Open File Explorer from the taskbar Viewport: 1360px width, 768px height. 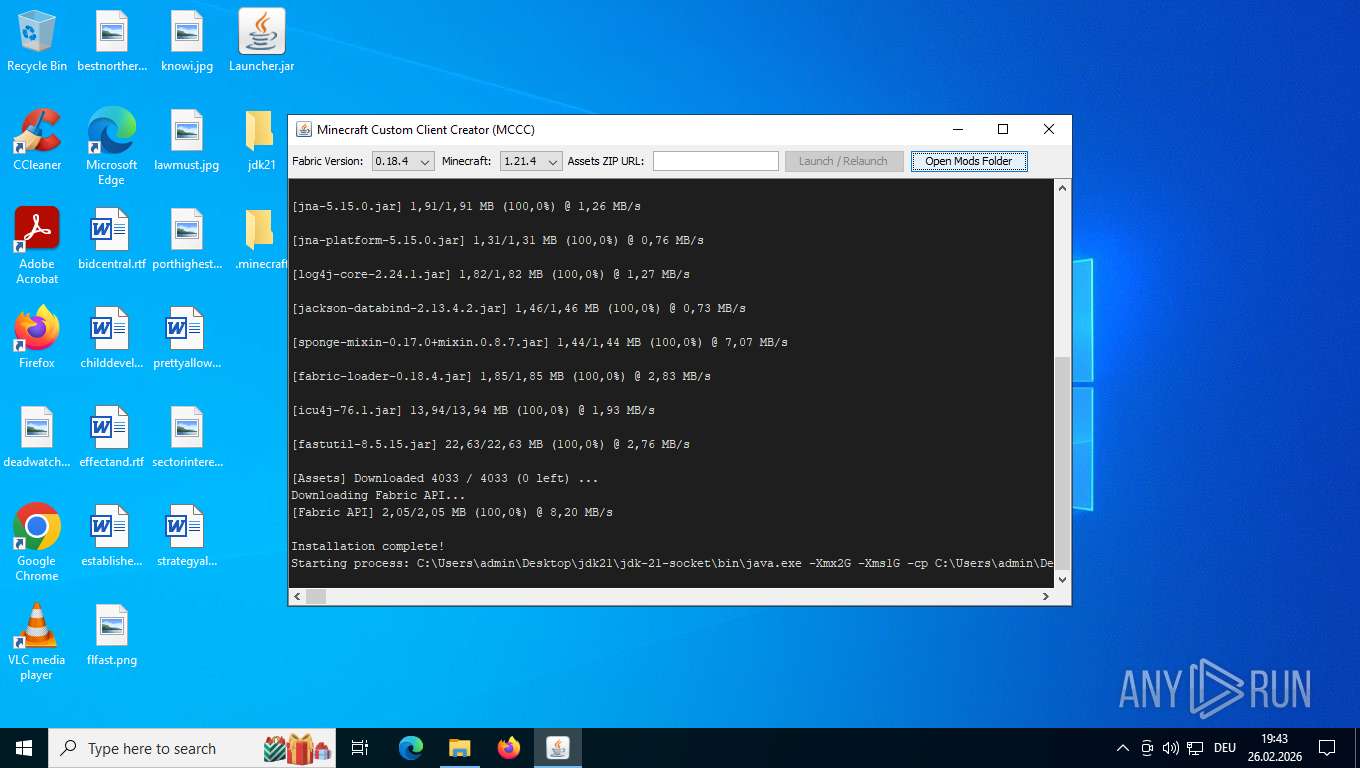pyautogui.click(x=460, y=748)
